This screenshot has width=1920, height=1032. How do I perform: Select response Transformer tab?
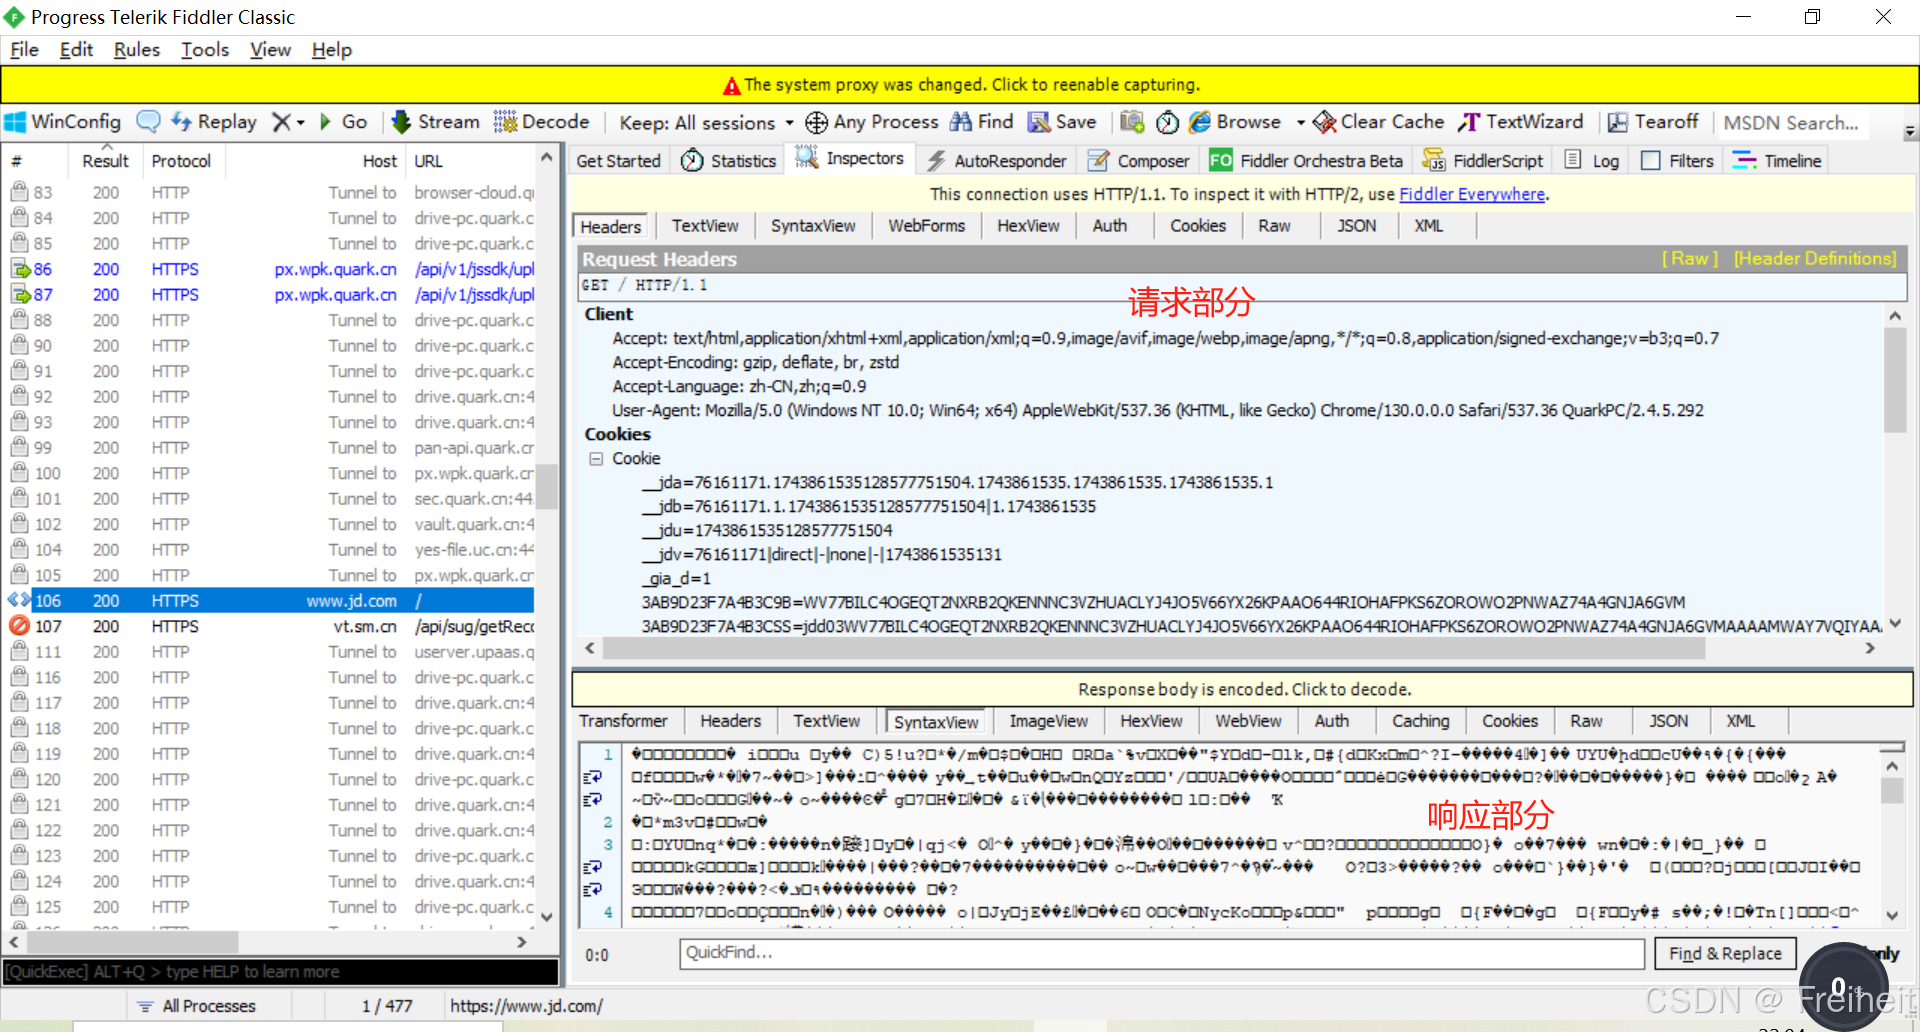pos(623,721)
